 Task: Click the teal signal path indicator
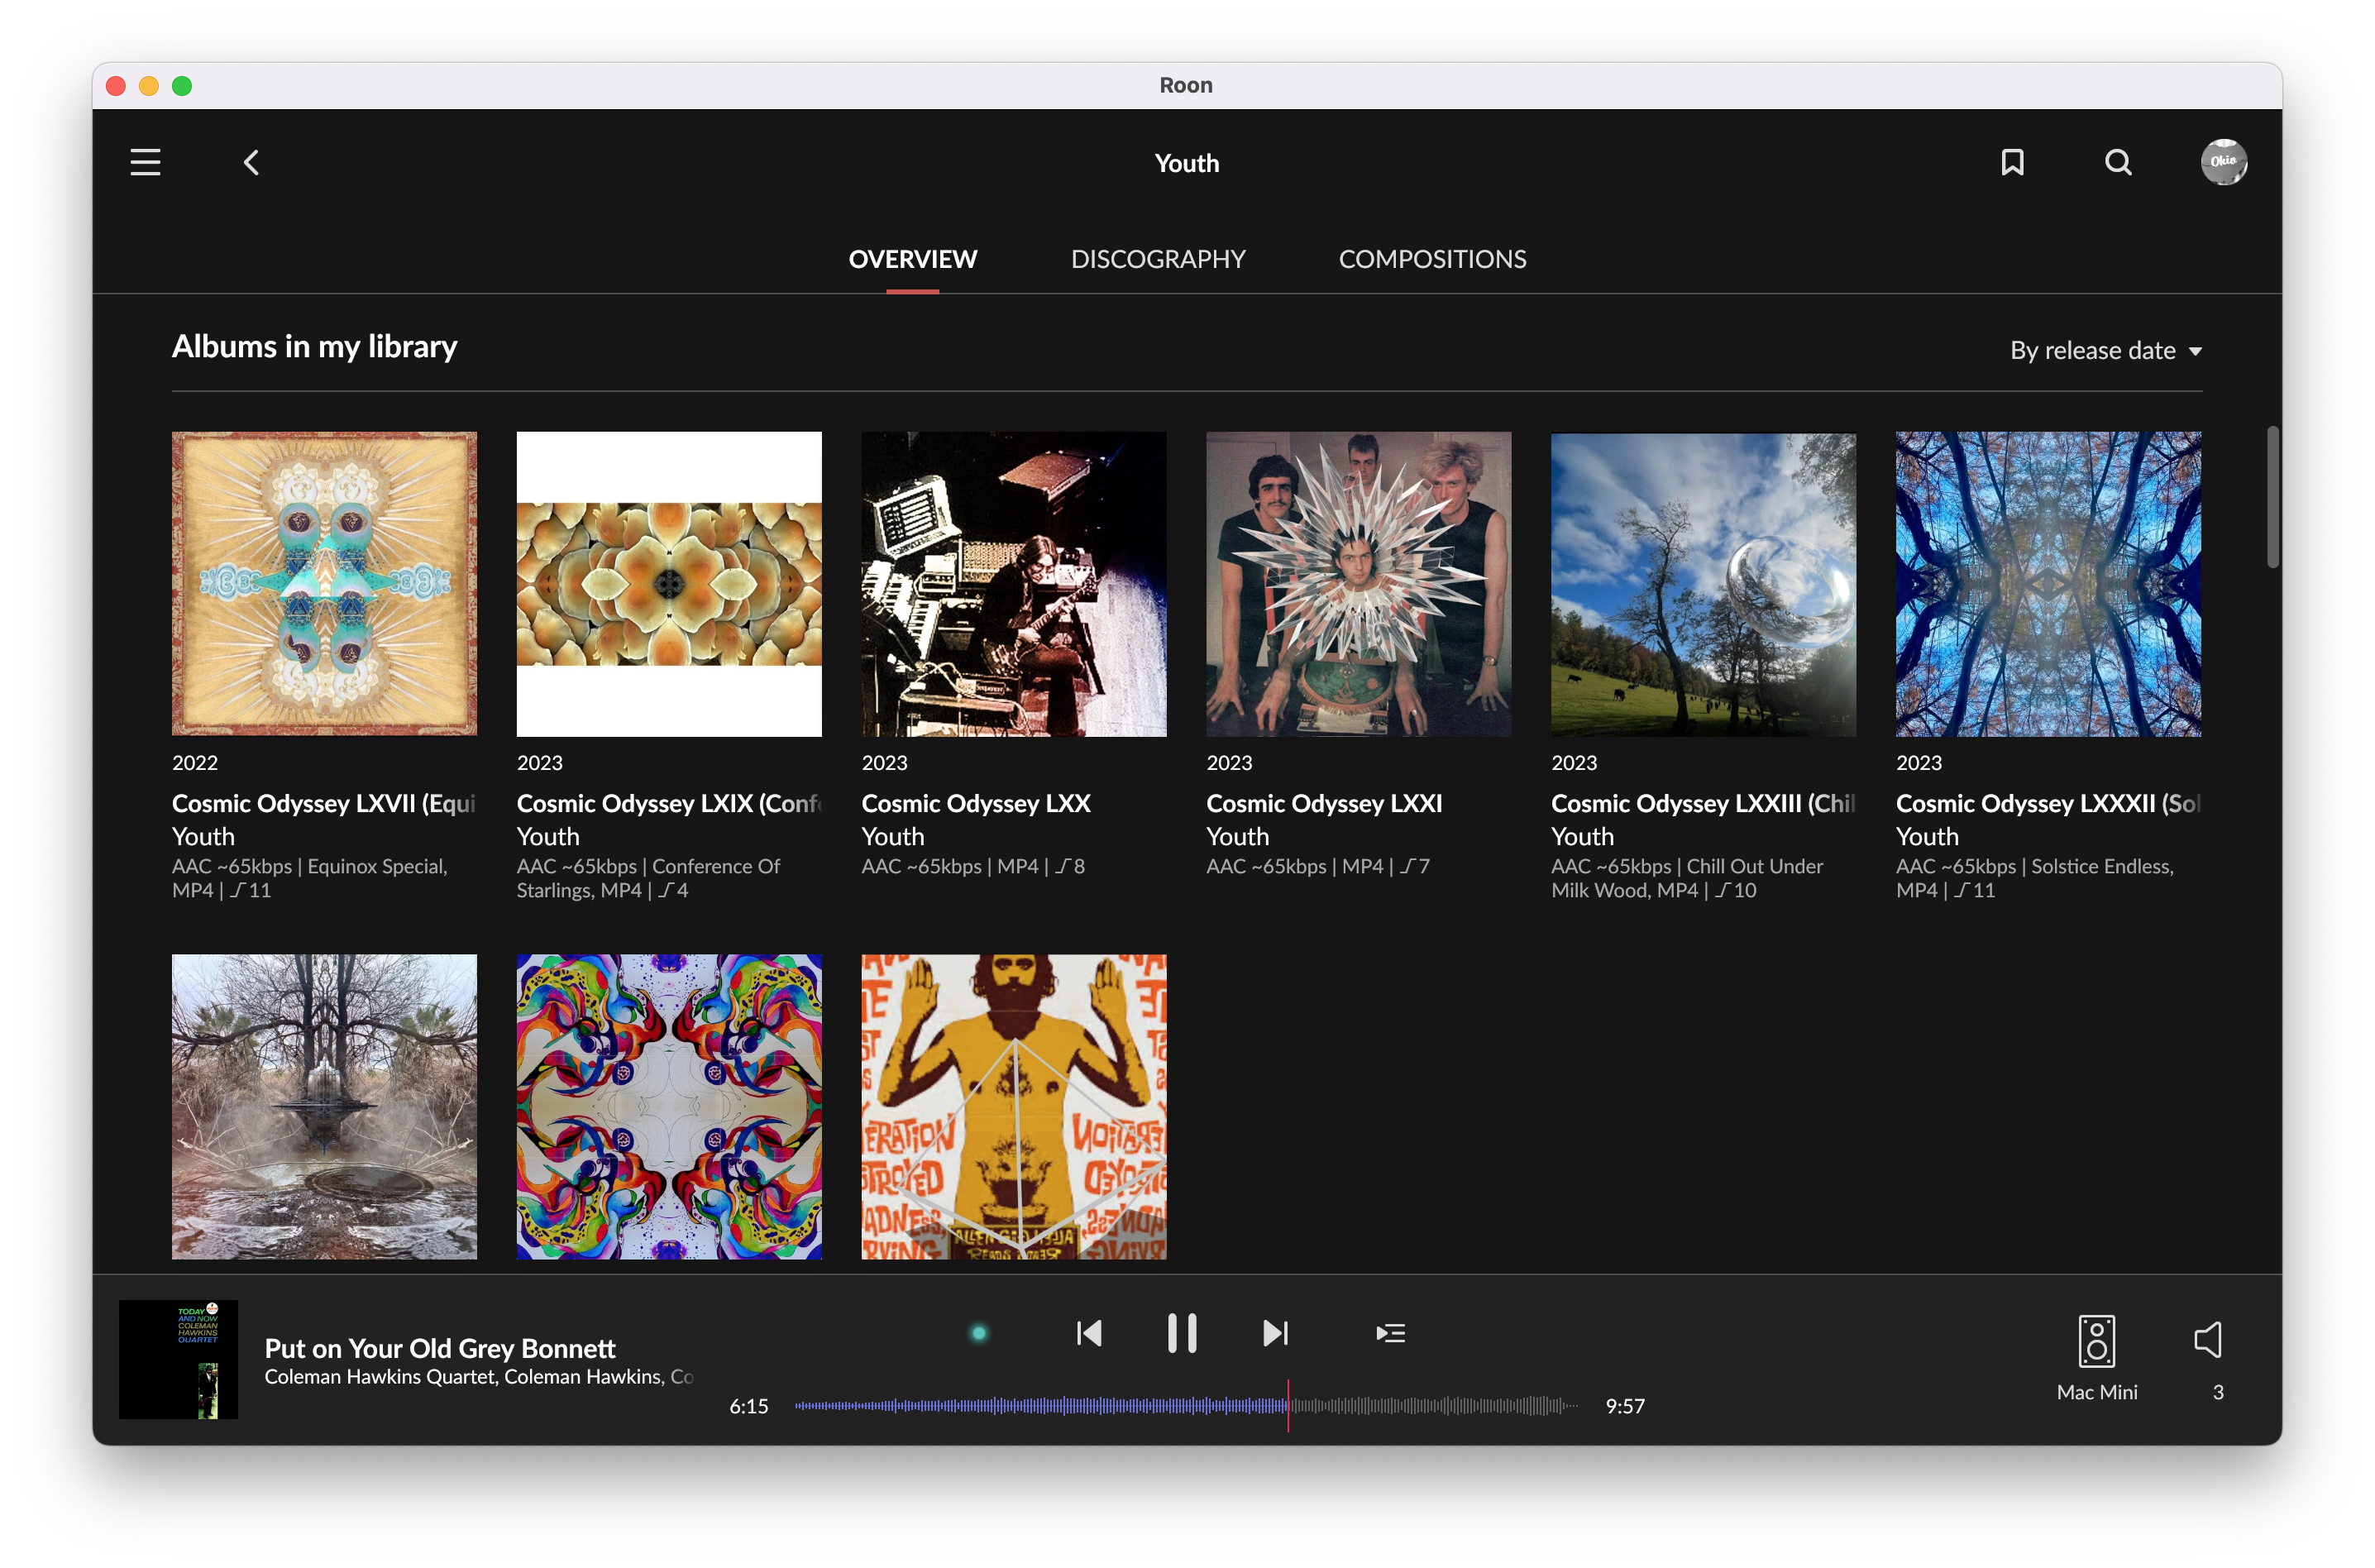pos(979,1333)
